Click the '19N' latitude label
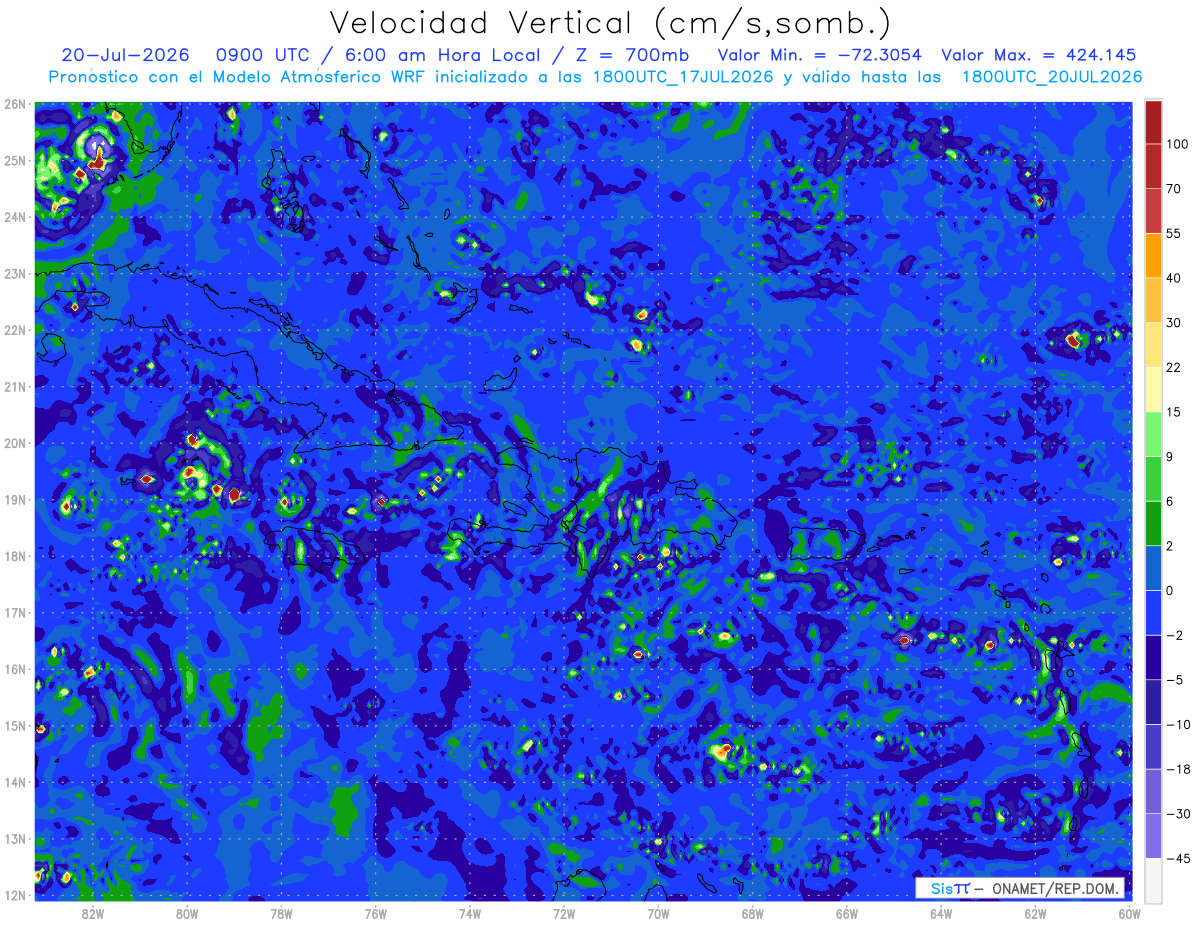The width and height of the screenshot is (1200, 927). pos(15,500)
